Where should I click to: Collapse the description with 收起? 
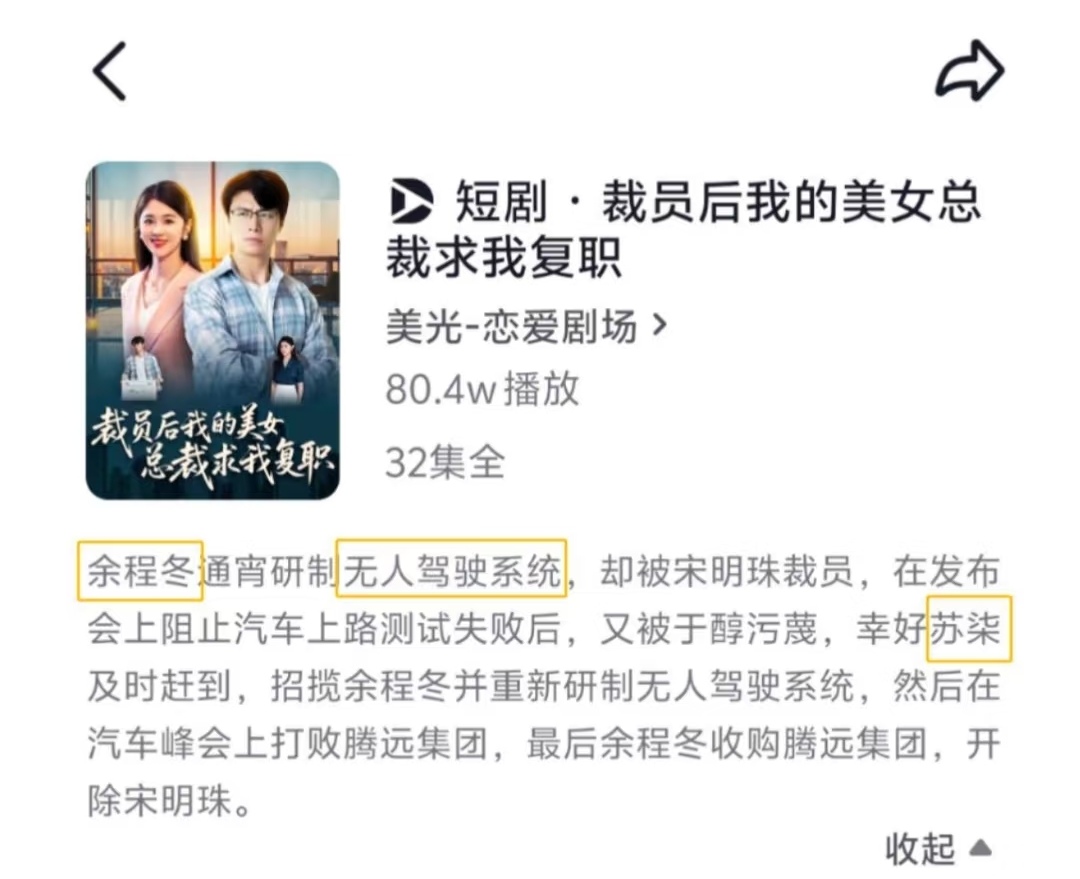[x=920, y=848]
